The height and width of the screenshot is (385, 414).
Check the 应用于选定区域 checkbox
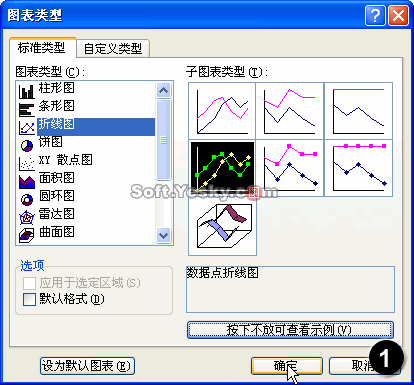pos(29,283)
